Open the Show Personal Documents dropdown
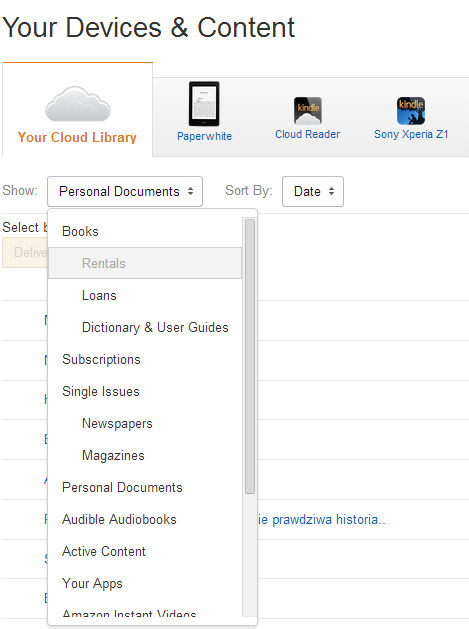 click(125, 191)
